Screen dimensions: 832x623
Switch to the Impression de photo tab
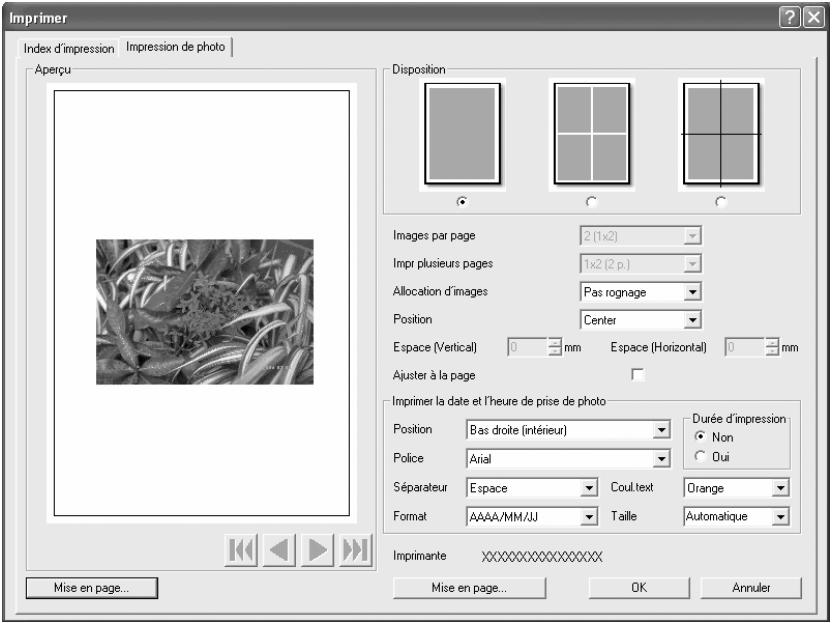coord(176,47)
